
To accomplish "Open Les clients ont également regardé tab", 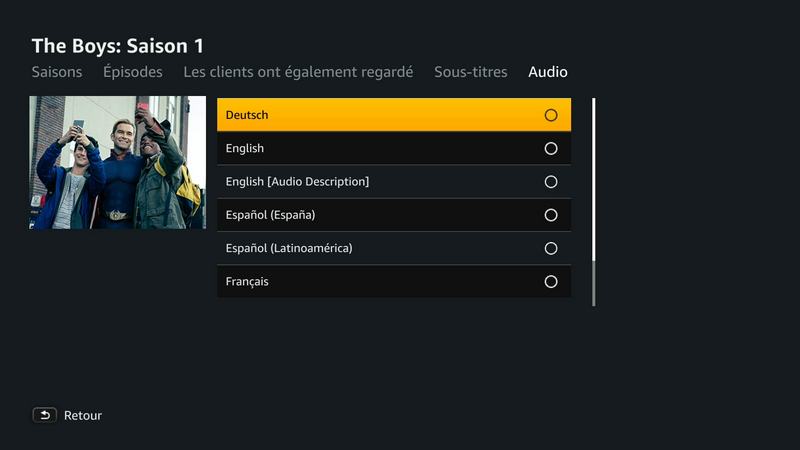I will [298, 72].
